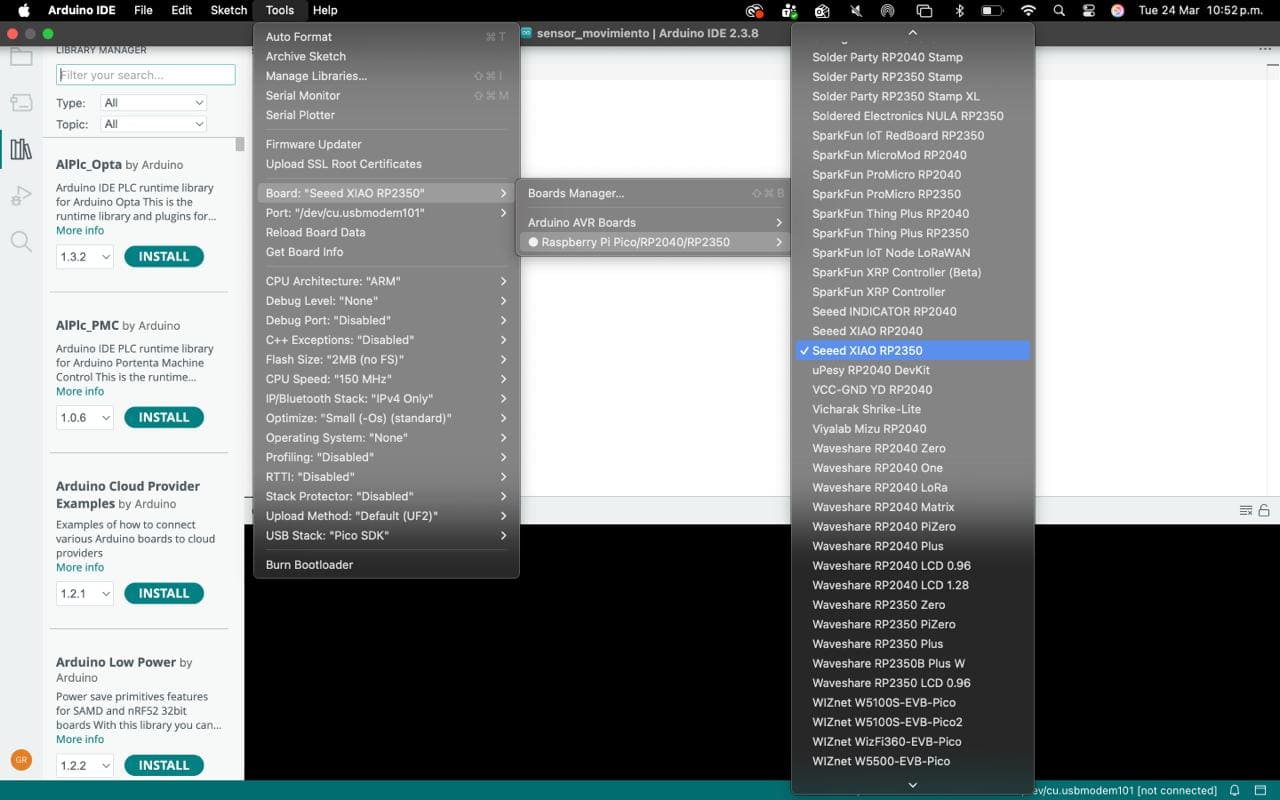Open the Search magnifier sidebar icon
Screen dimensions: 1280x800
[x=21, y=241]
